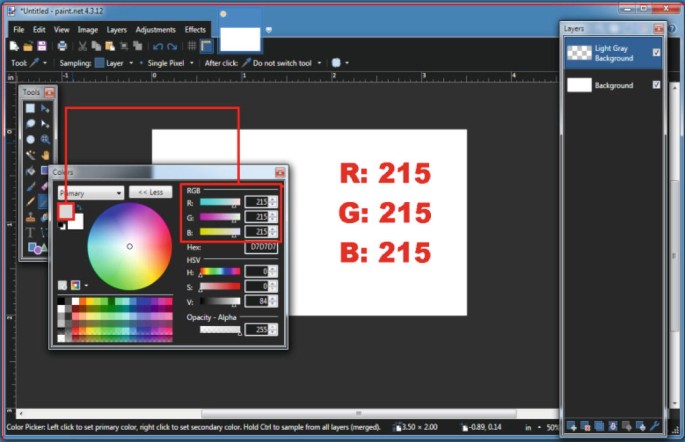Toggle Background layer visibility checkbox
This screenshot has height=442, width=685.
click(656, 86)
